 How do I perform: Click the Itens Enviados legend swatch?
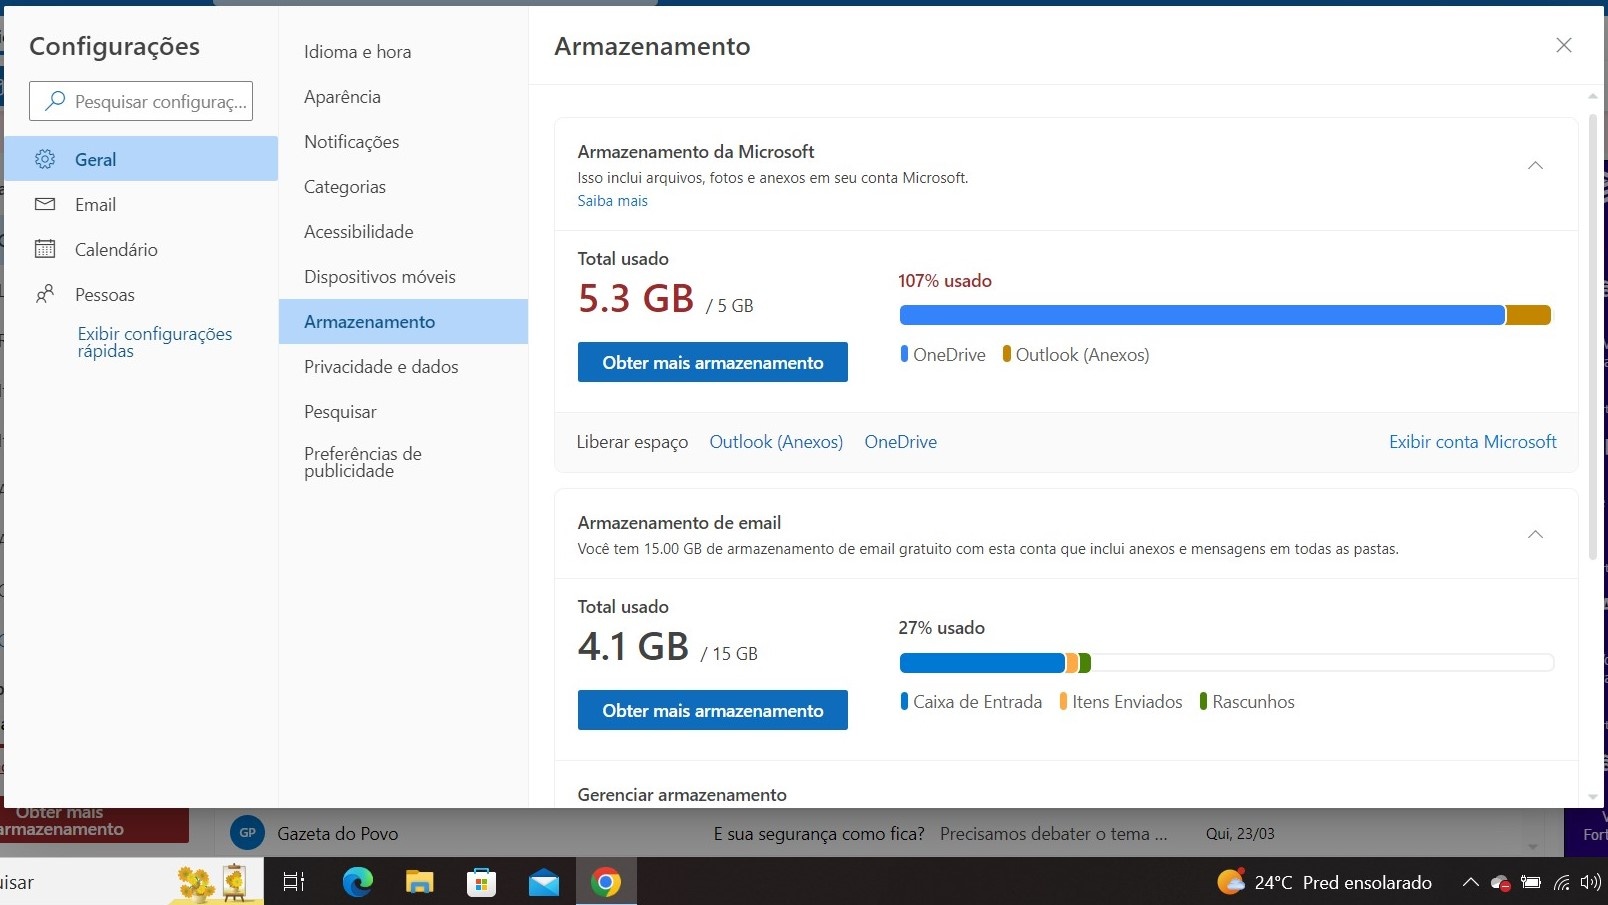tap(1063, 701)
